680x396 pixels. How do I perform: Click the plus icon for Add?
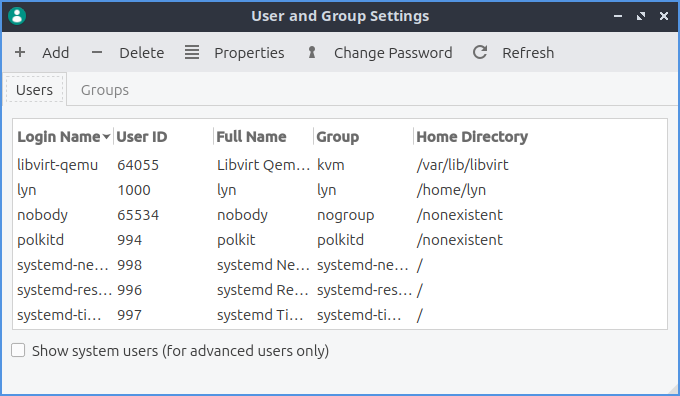tap(20, 52)
